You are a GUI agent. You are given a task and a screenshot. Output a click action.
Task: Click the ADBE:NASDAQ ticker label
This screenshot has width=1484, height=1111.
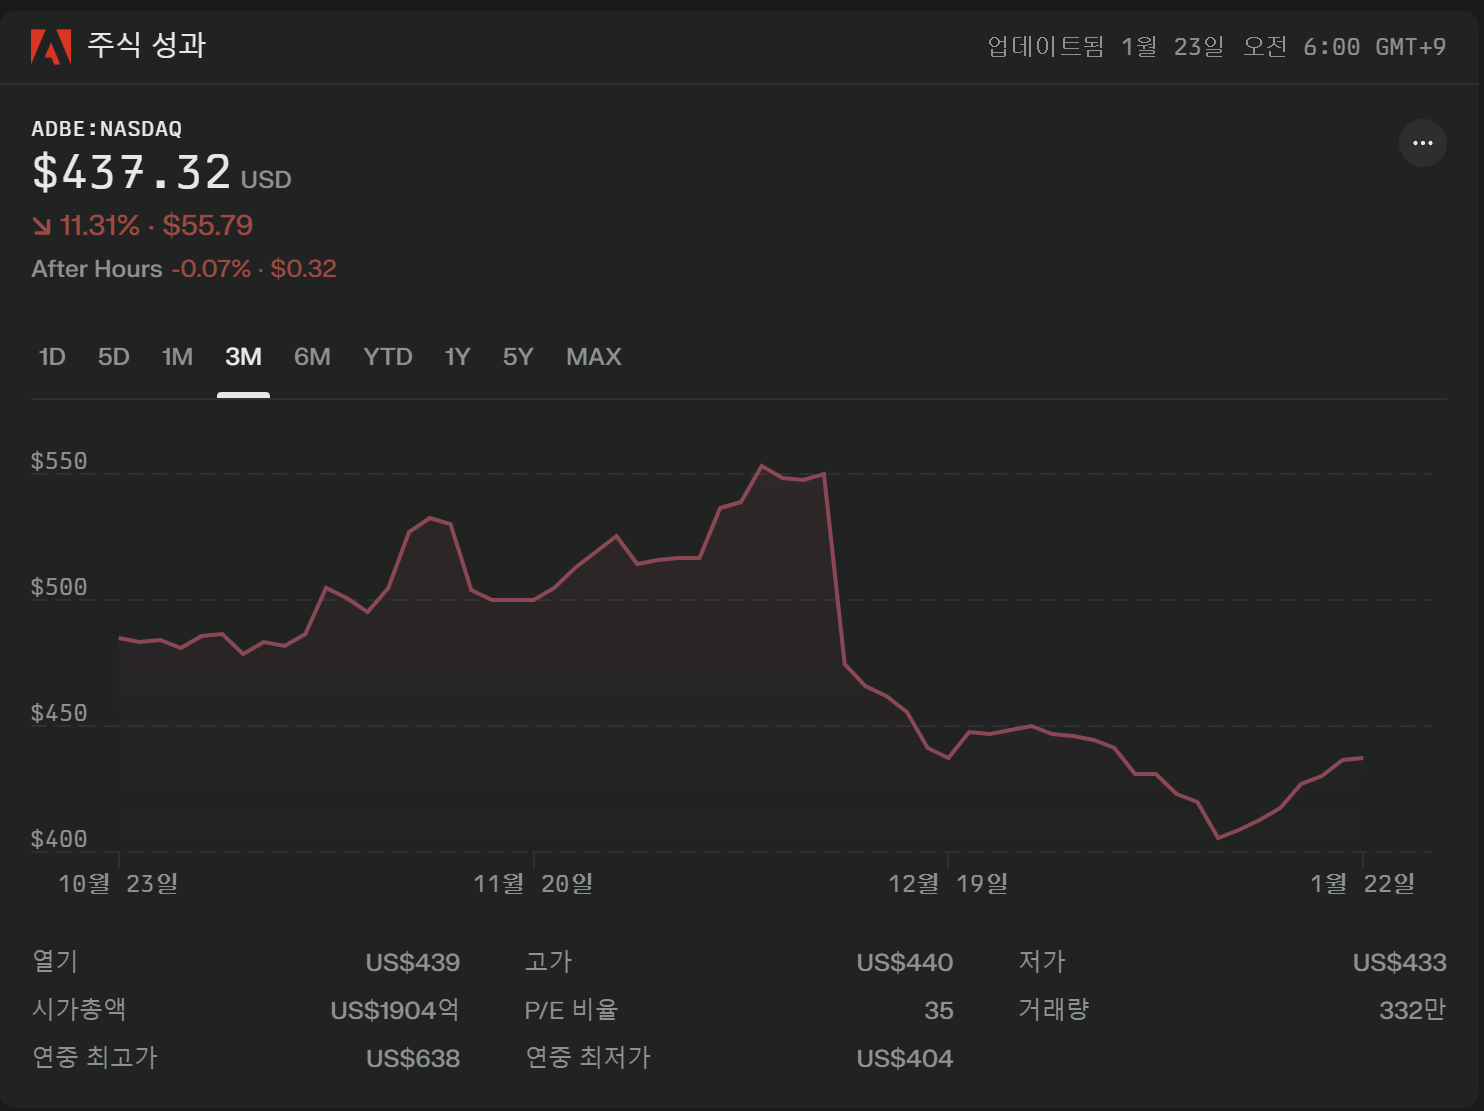107,129
